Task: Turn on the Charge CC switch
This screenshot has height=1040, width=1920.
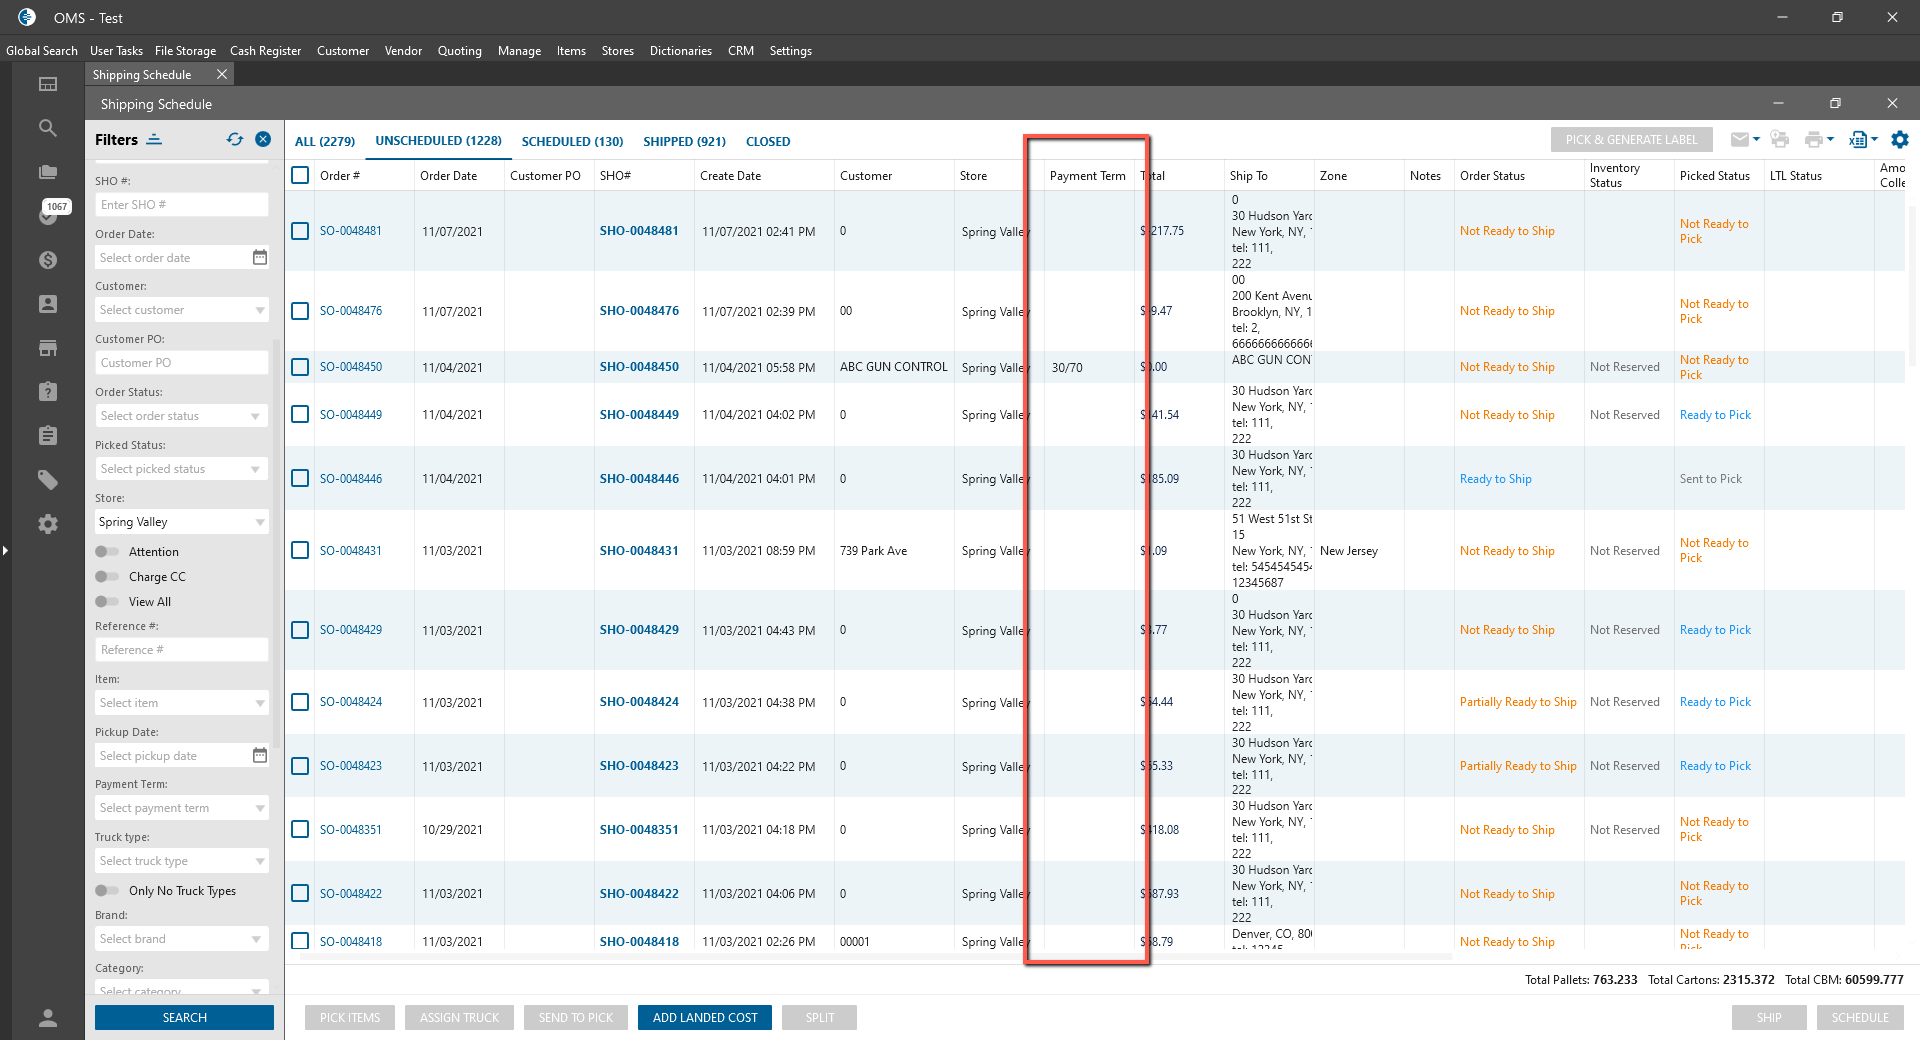Action: 106,577
